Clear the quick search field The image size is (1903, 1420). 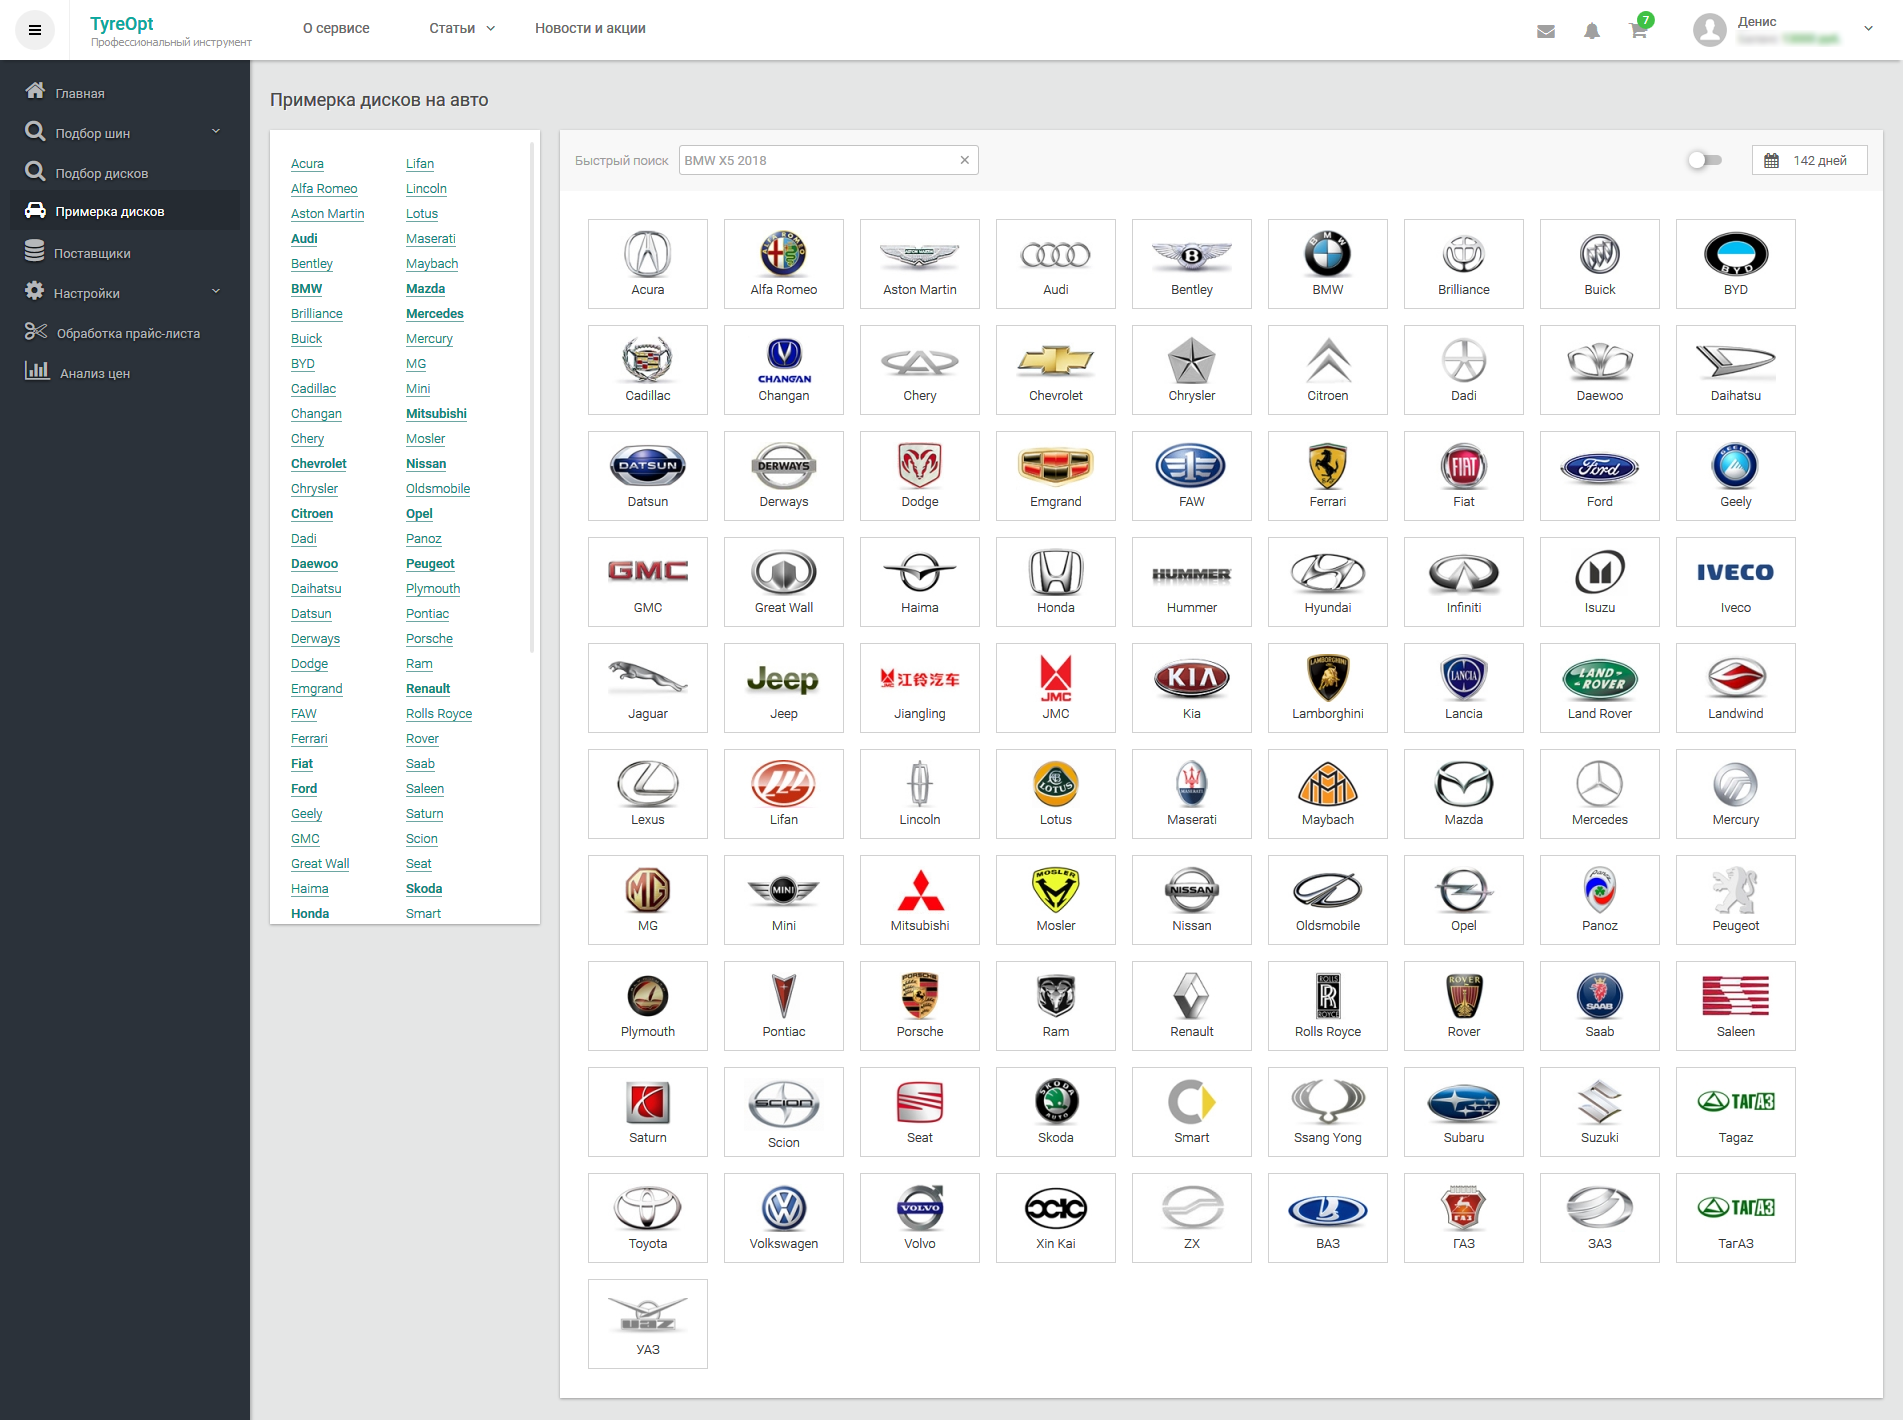point(965,160)
